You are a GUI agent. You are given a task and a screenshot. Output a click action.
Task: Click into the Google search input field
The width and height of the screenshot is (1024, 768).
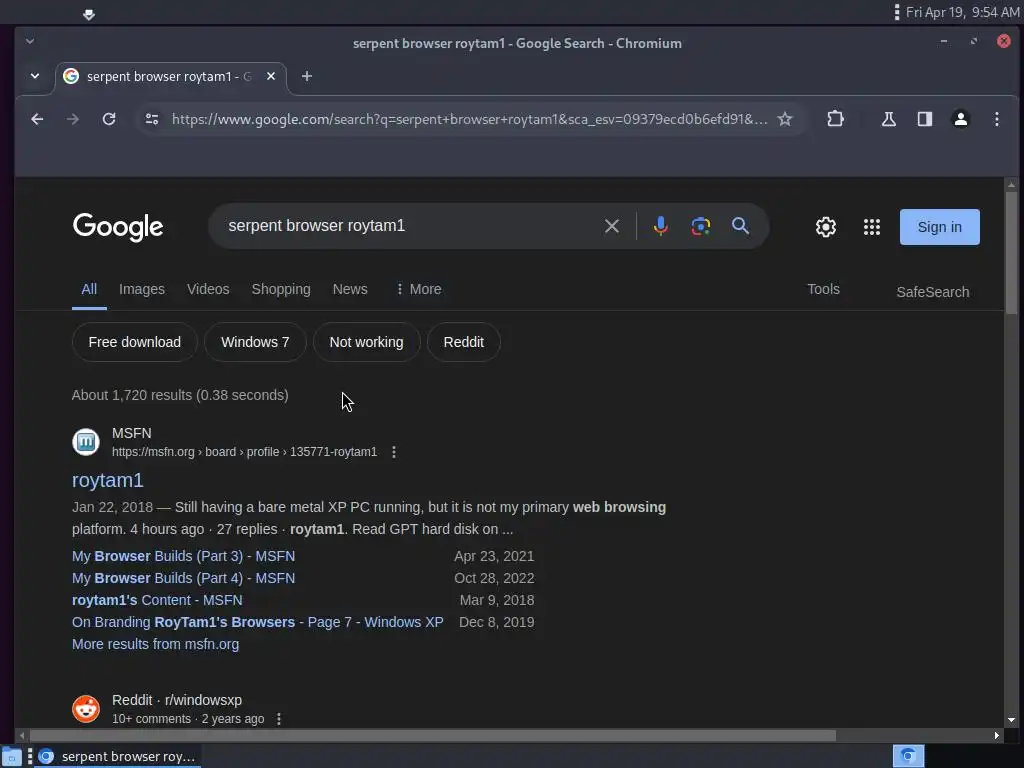click(x=411, y=226)
